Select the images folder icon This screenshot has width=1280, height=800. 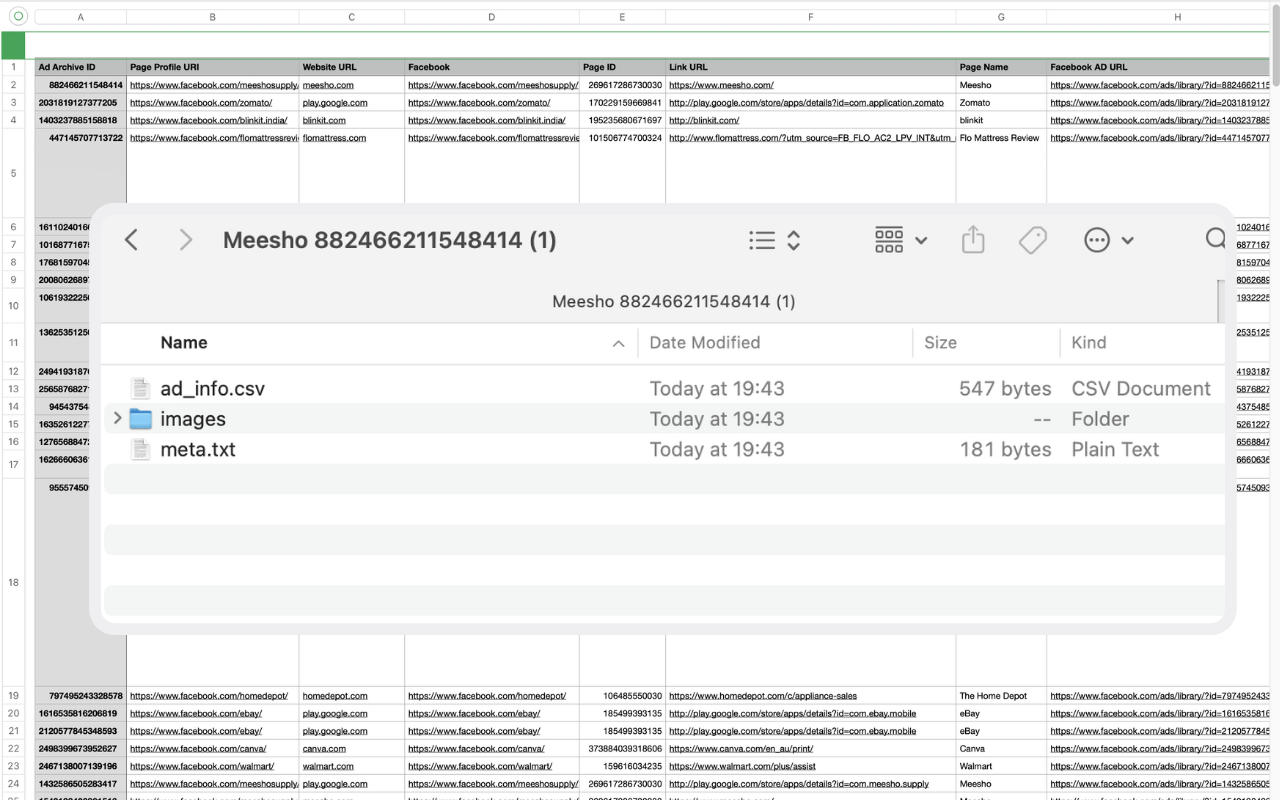point(140,419)
